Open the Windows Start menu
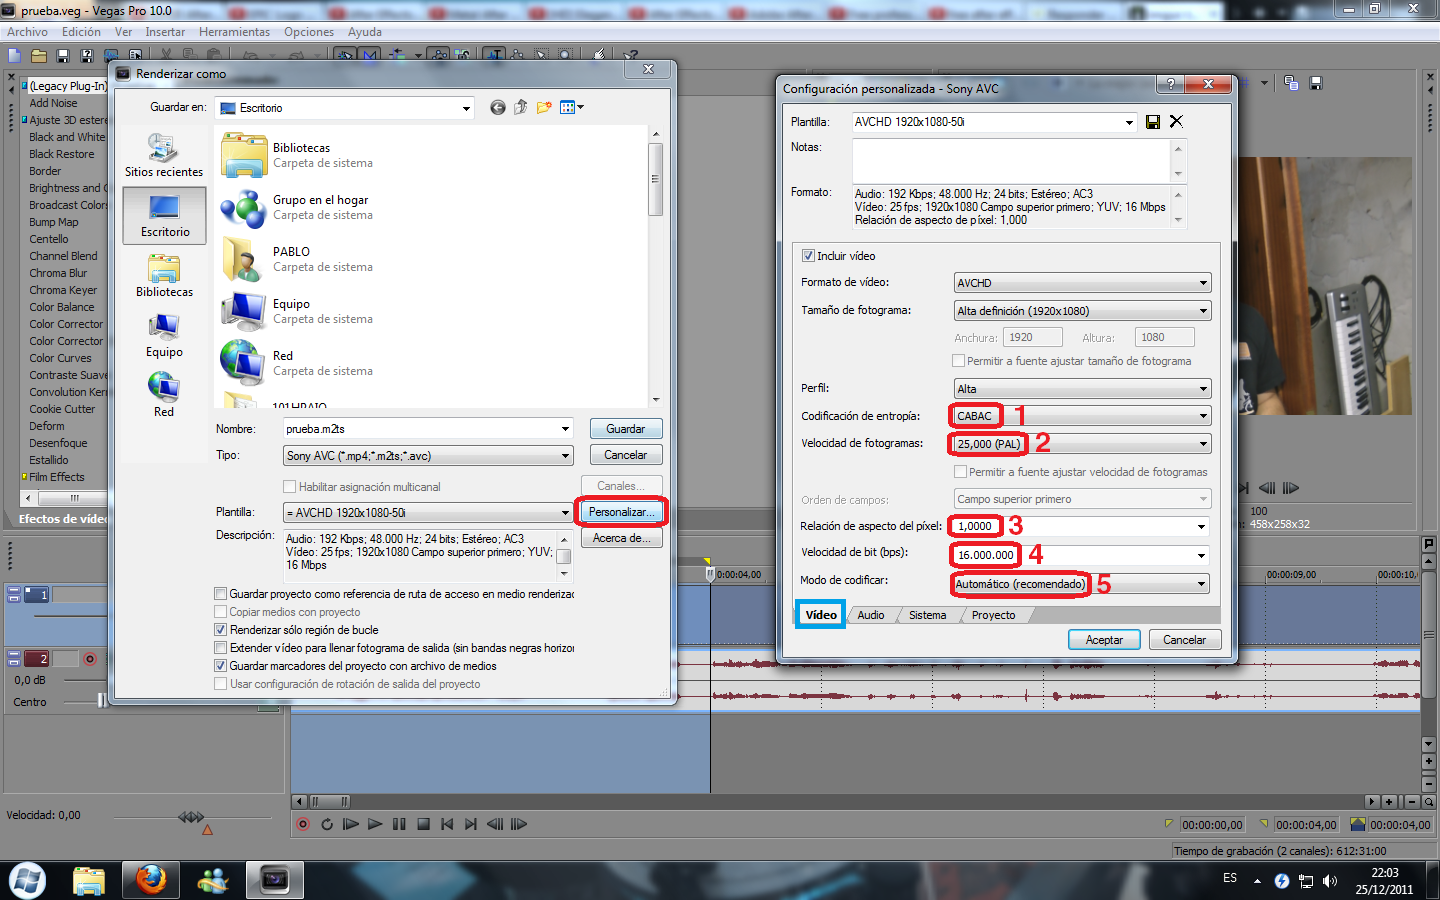Image resolution: width=1440 pixels, height=900 pixels. [x=27, y=880]
